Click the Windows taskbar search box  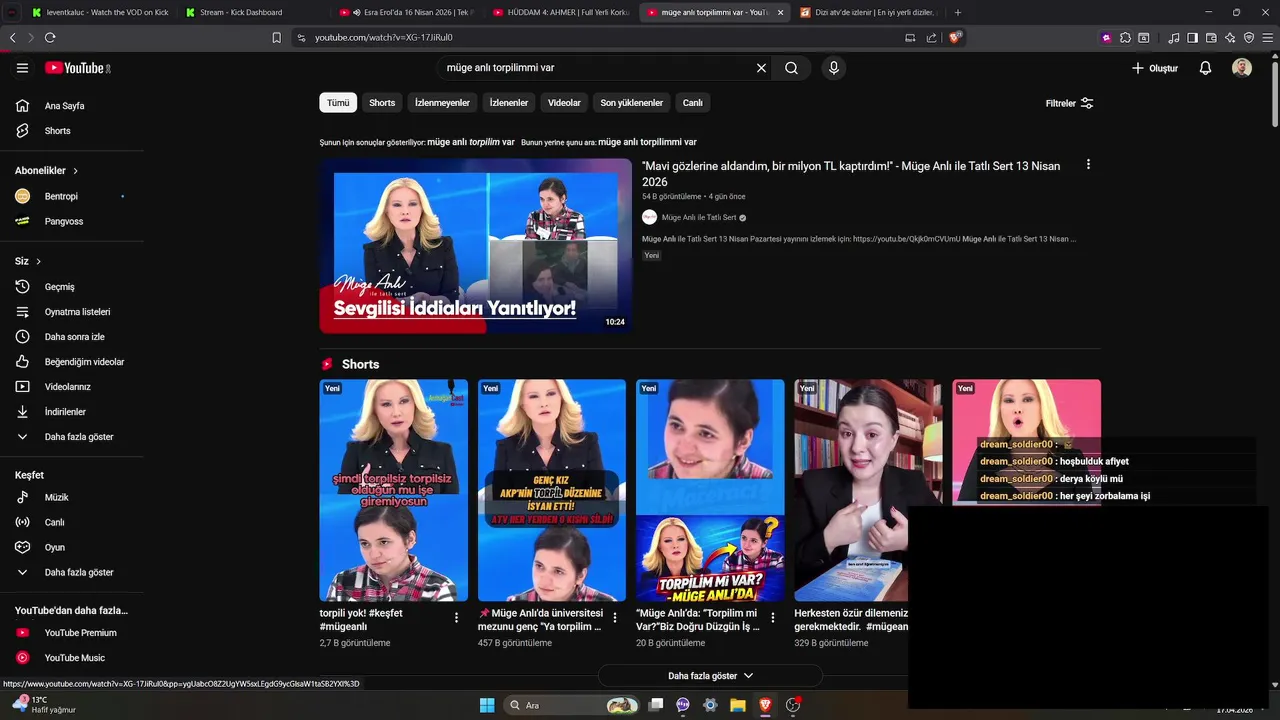point(570,705)
